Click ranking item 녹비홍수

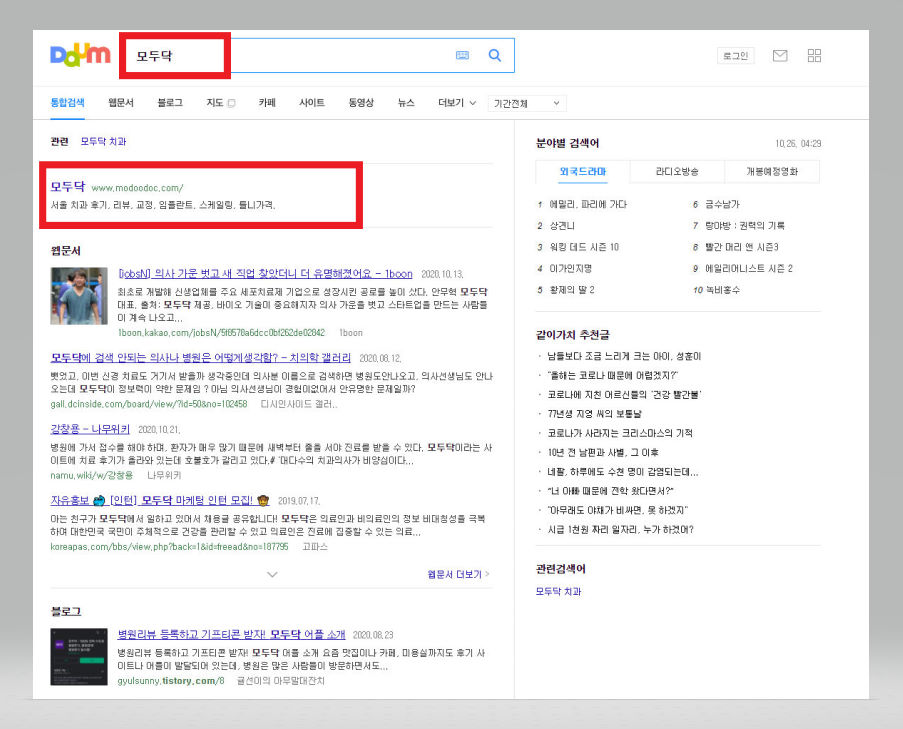[723, 290]
